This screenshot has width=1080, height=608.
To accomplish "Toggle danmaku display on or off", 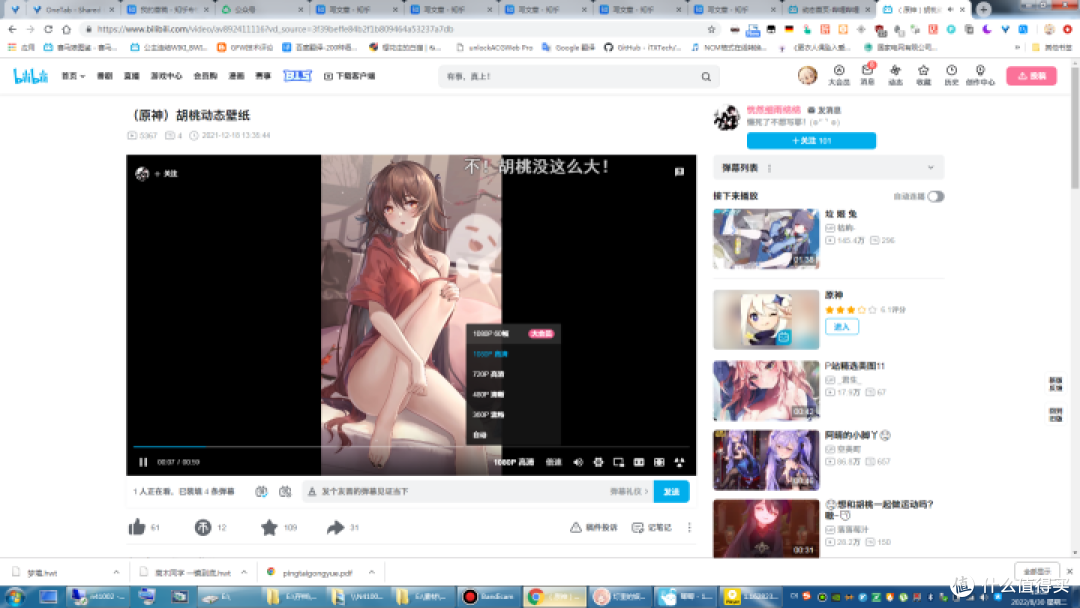I will 261,492.
